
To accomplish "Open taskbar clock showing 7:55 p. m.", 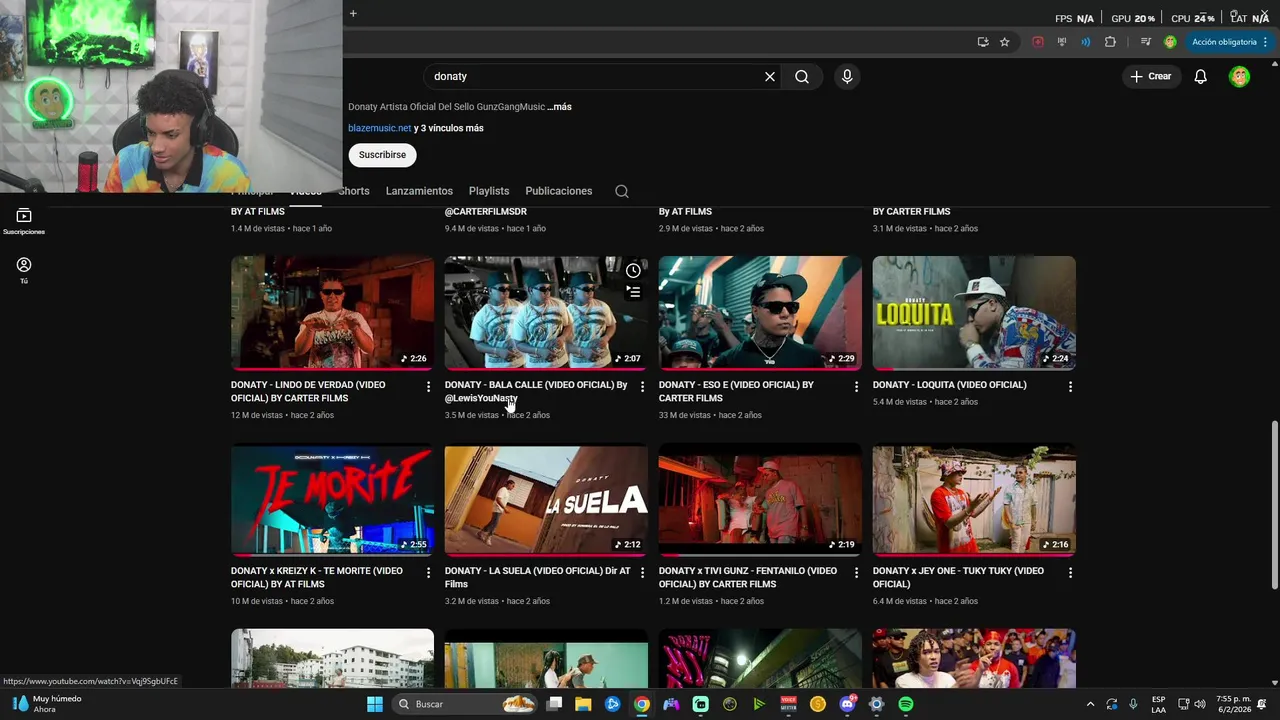I will click(x=1233, y=704).
